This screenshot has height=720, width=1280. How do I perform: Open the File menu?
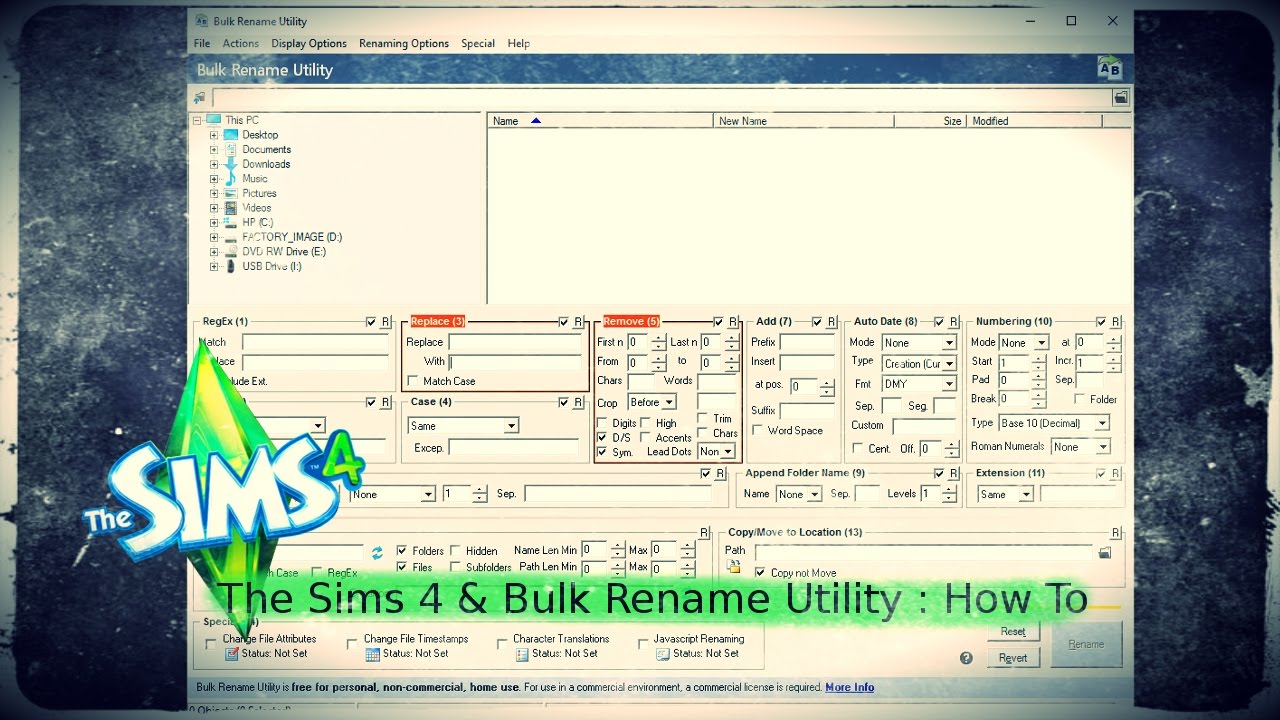pos(202,43)
